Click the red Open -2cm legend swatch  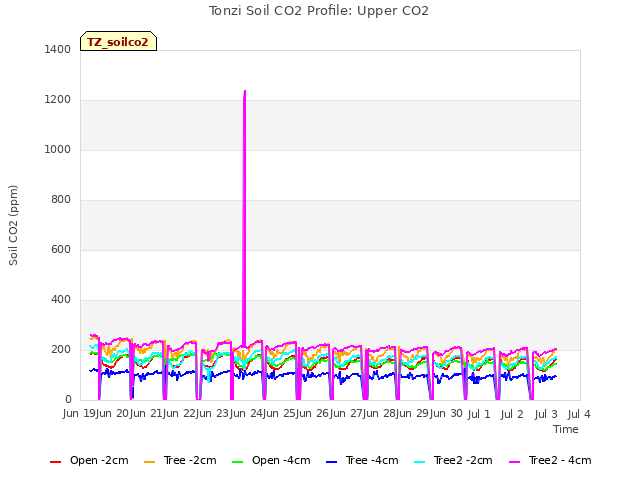coord(55,462)
